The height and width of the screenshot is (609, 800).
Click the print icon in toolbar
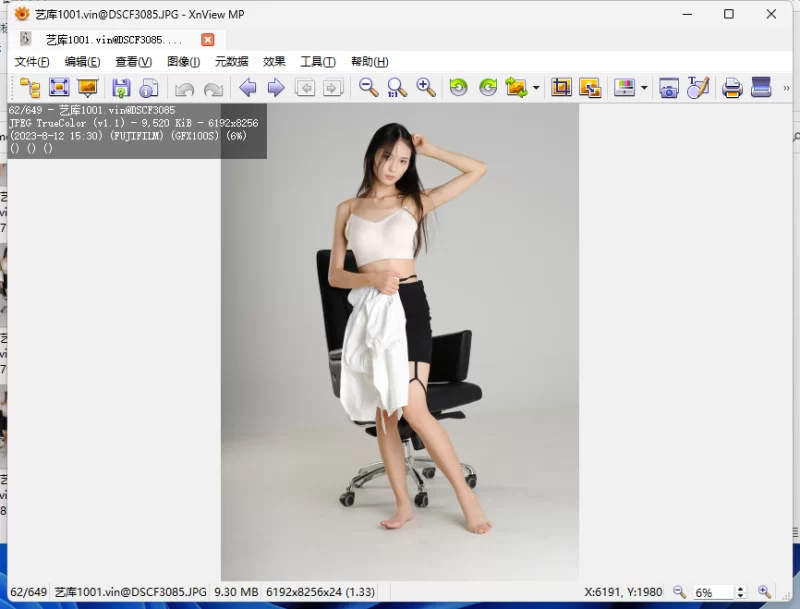tap(732, 88)
